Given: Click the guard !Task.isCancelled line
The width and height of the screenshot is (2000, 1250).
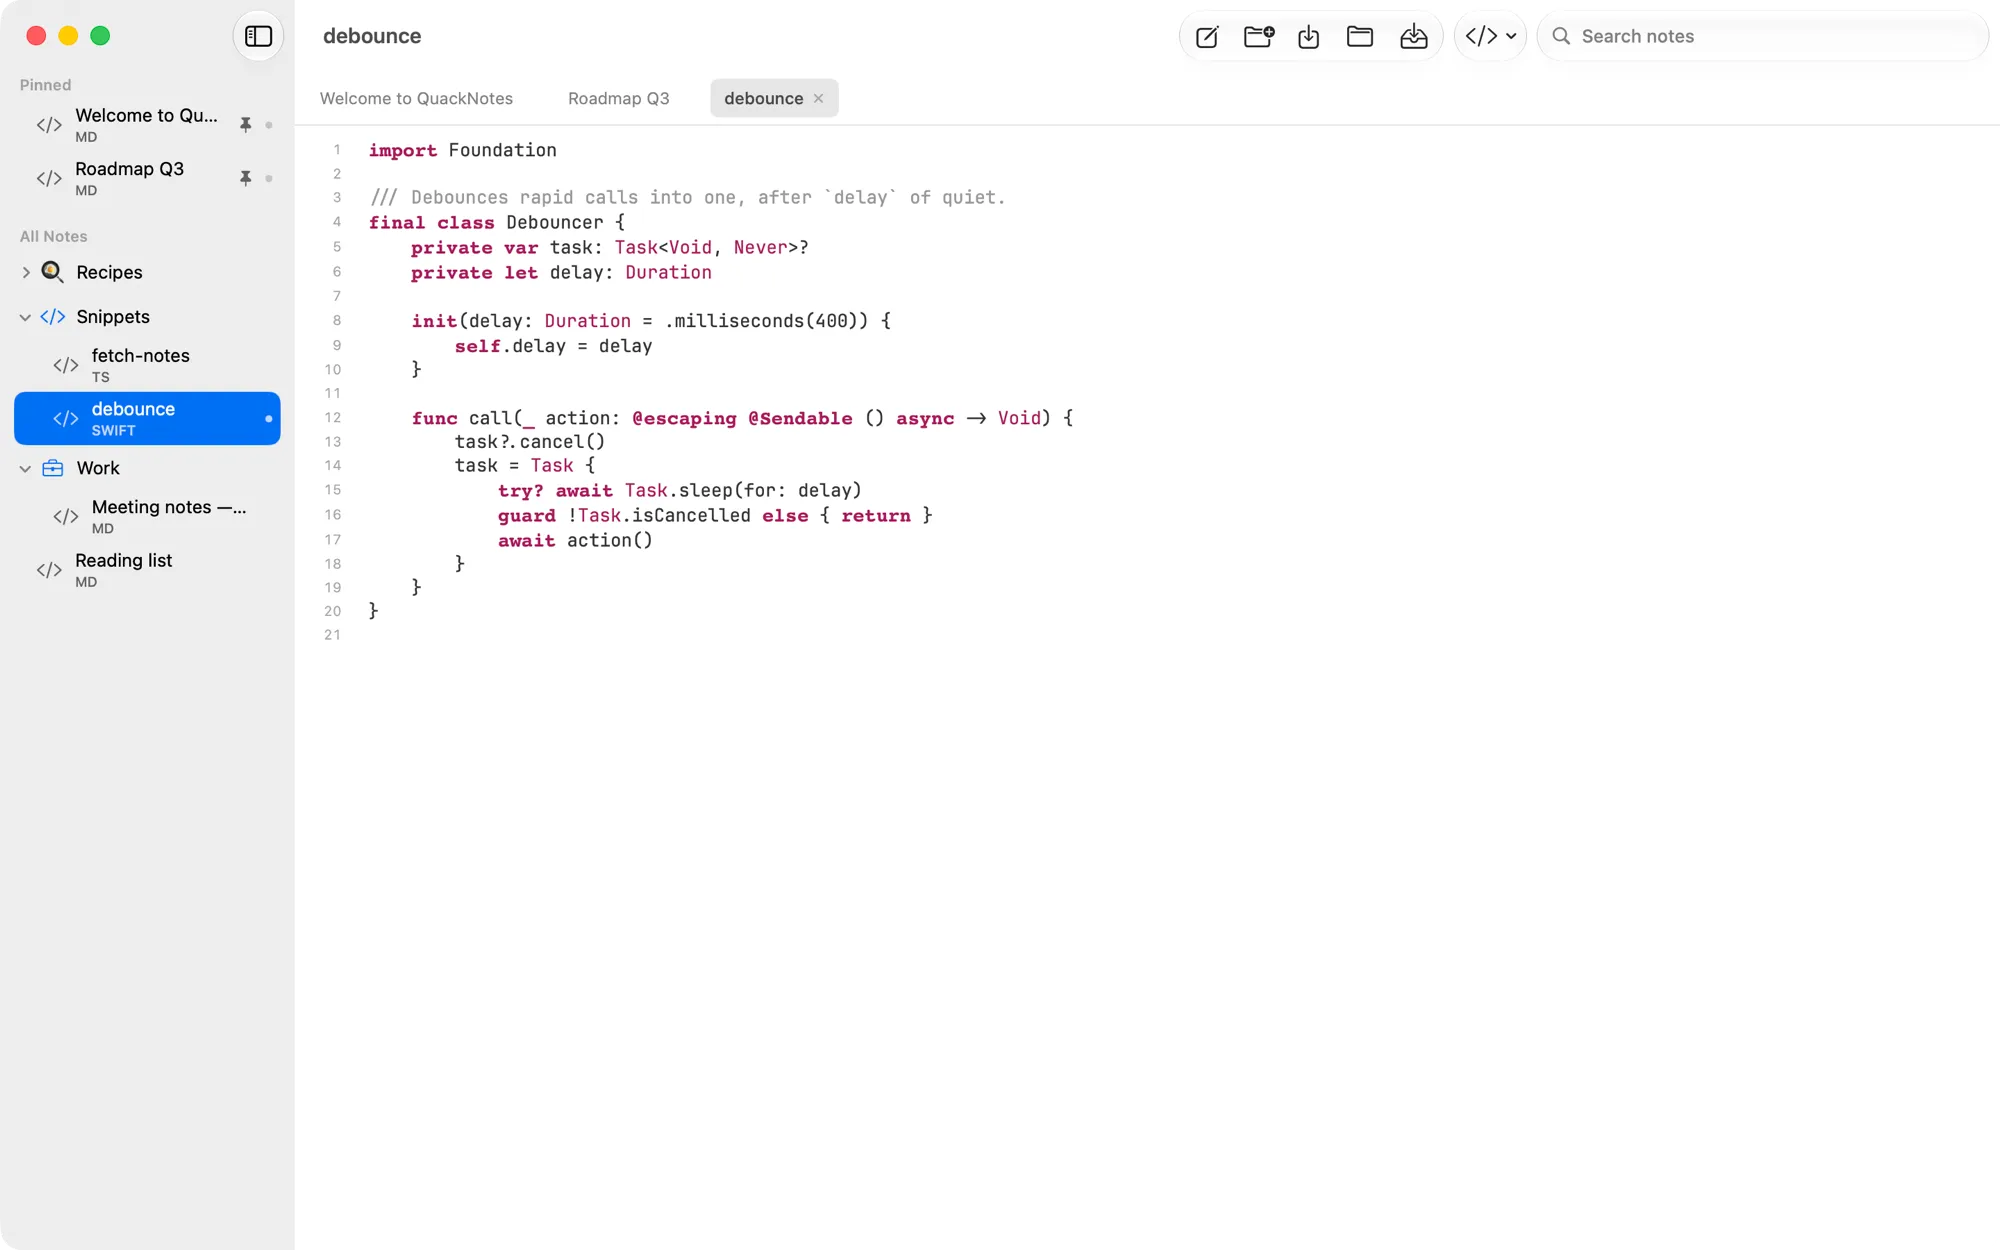Looking at the screenshot, I should (715, 515).
